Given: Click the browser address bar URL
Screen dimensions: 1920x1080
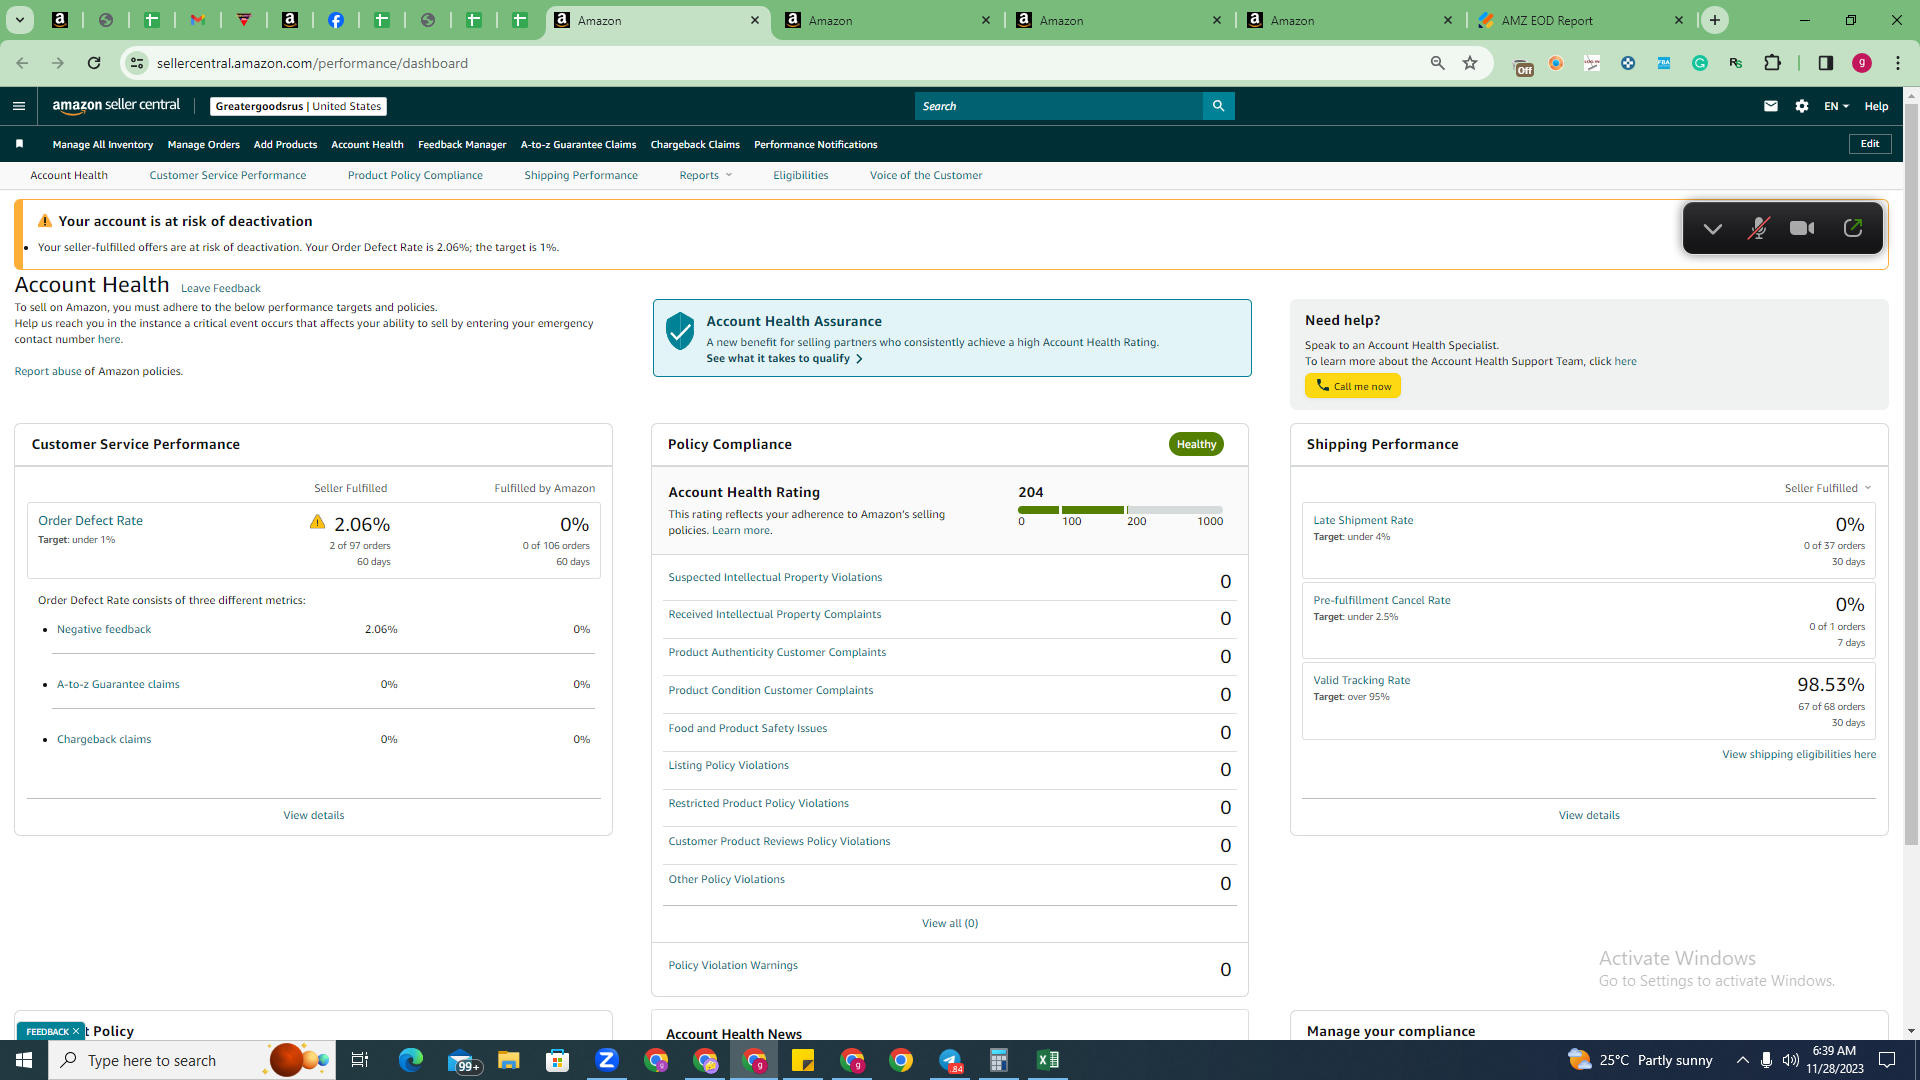Looking at the screenshot, I should (312, 63).
